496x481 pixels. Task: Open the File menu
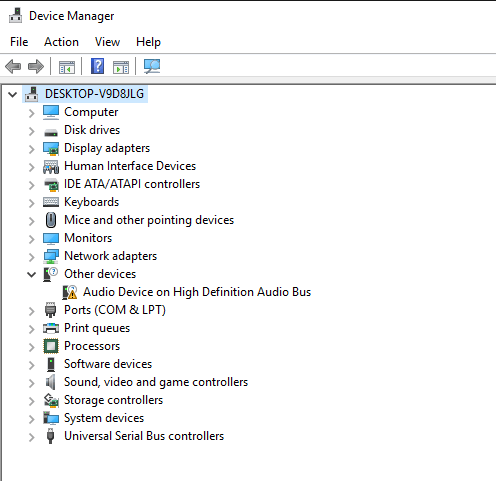pos(19,42)
